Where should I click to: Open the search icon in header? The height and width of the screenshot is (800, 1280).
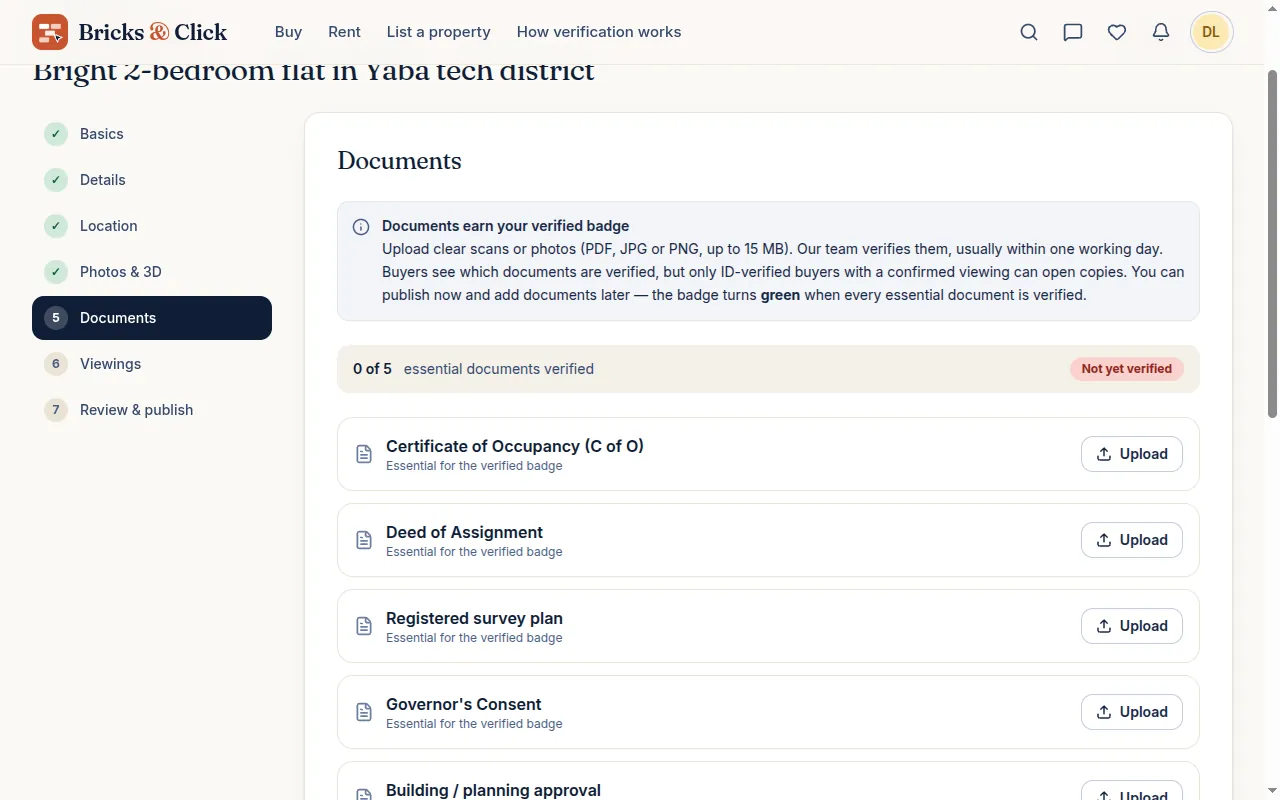pyautogui.click(x=1029, y=32)
